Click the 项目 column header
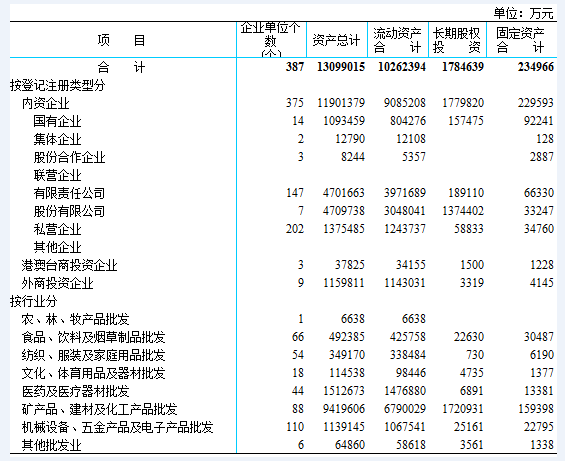This screenshot has height=461, width=565. (x=121, y=40)
